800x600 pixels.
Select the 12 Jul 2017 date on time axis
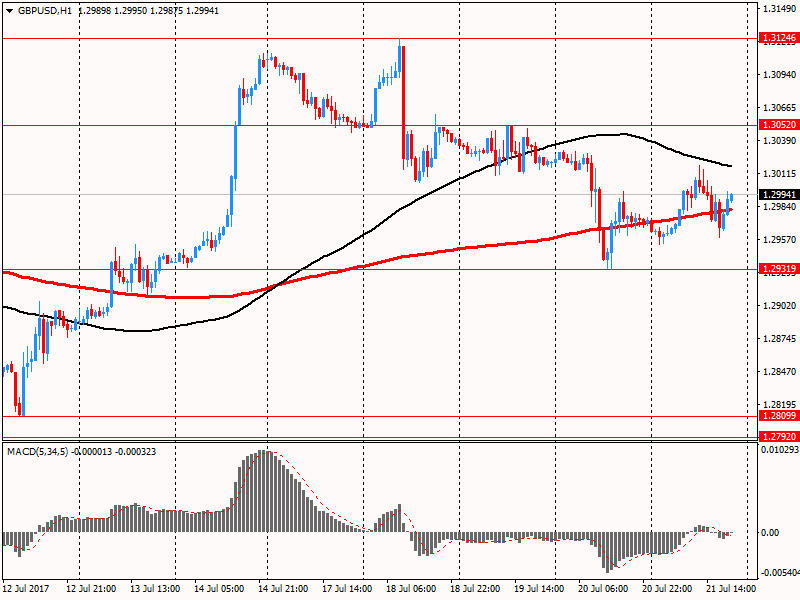coord(26,588)
